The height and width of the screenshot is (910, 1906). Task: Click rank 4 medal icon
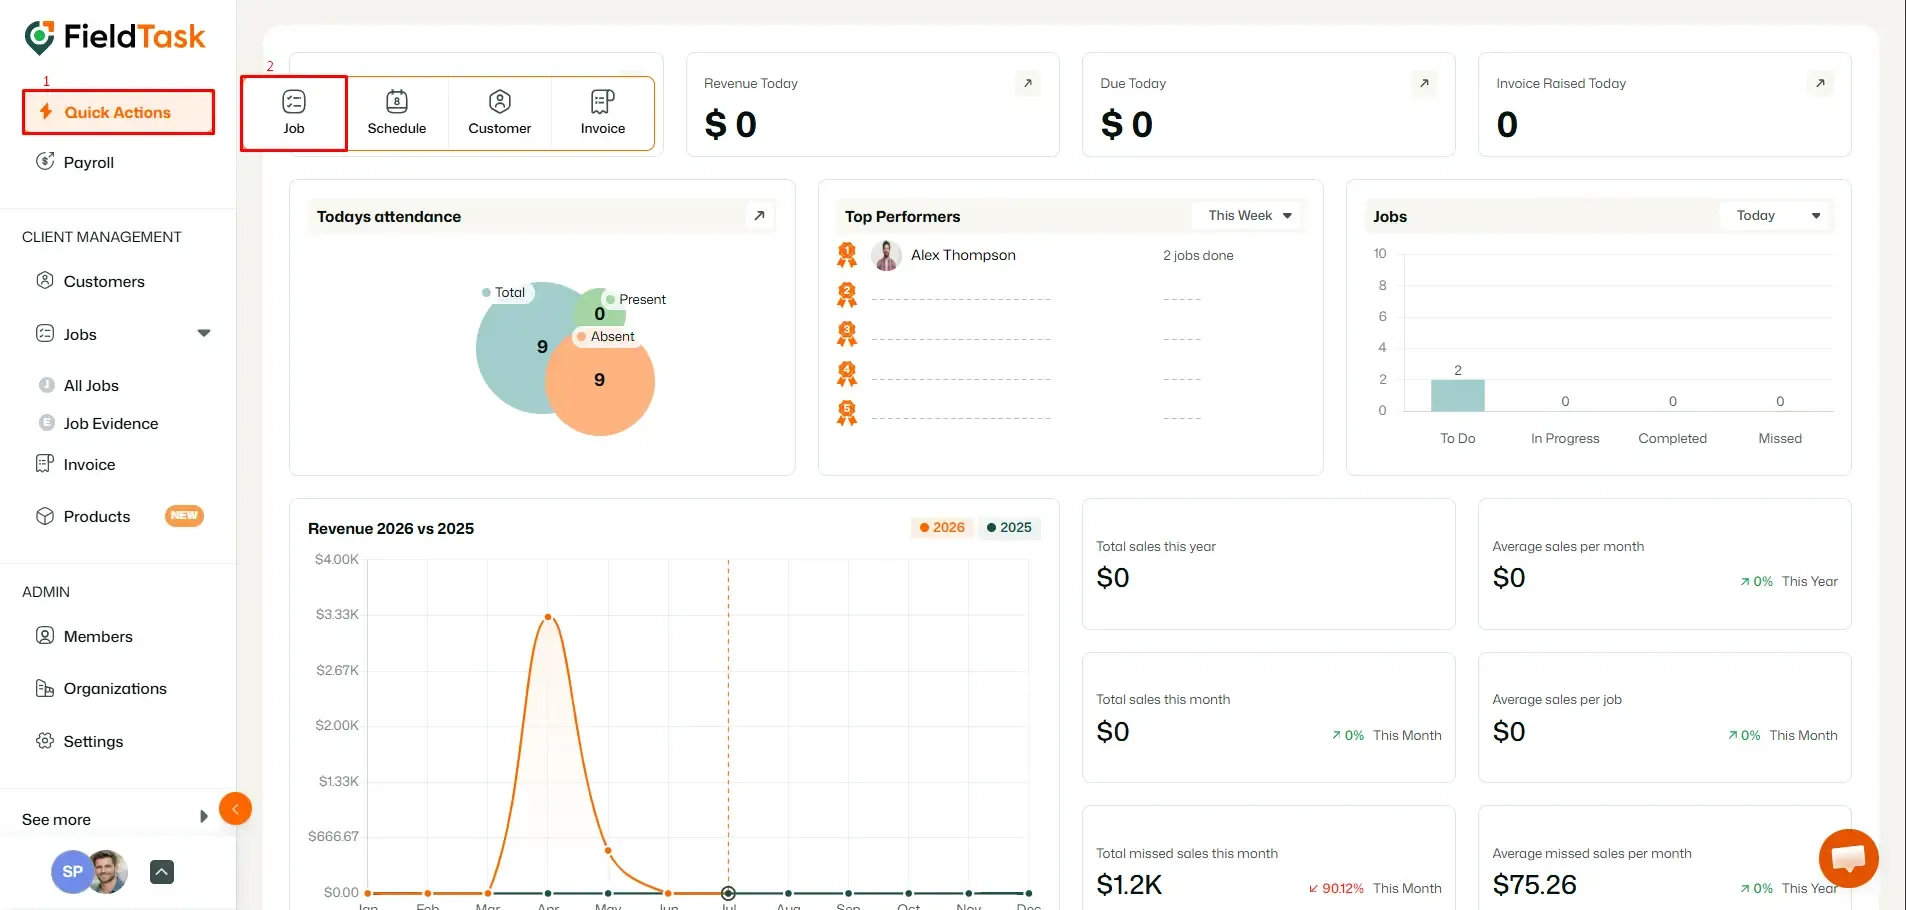(847, 374)
